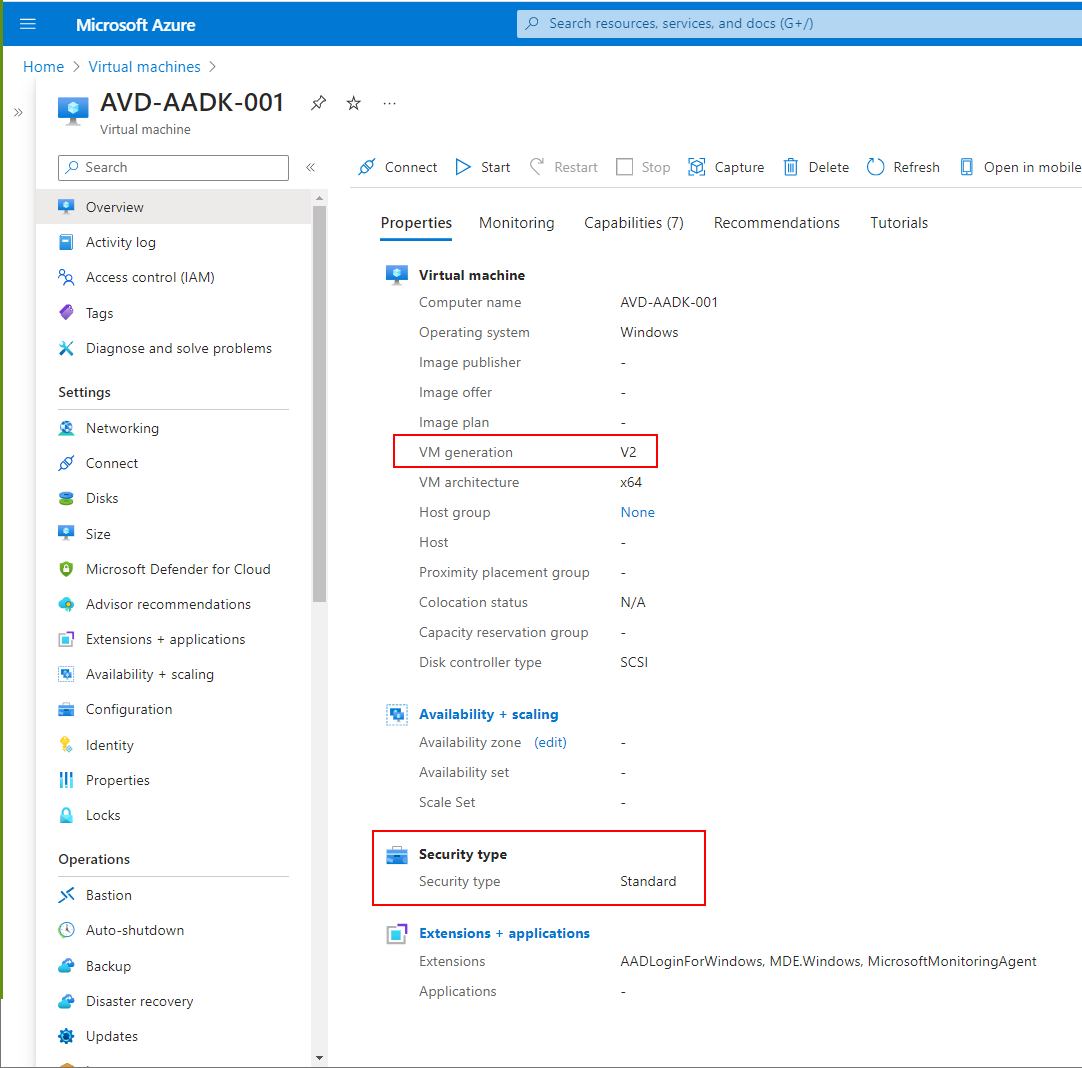Screen dimensions: 1082x1068
Task: Expand the collapsed left portal sidebar
Action: 19,112
